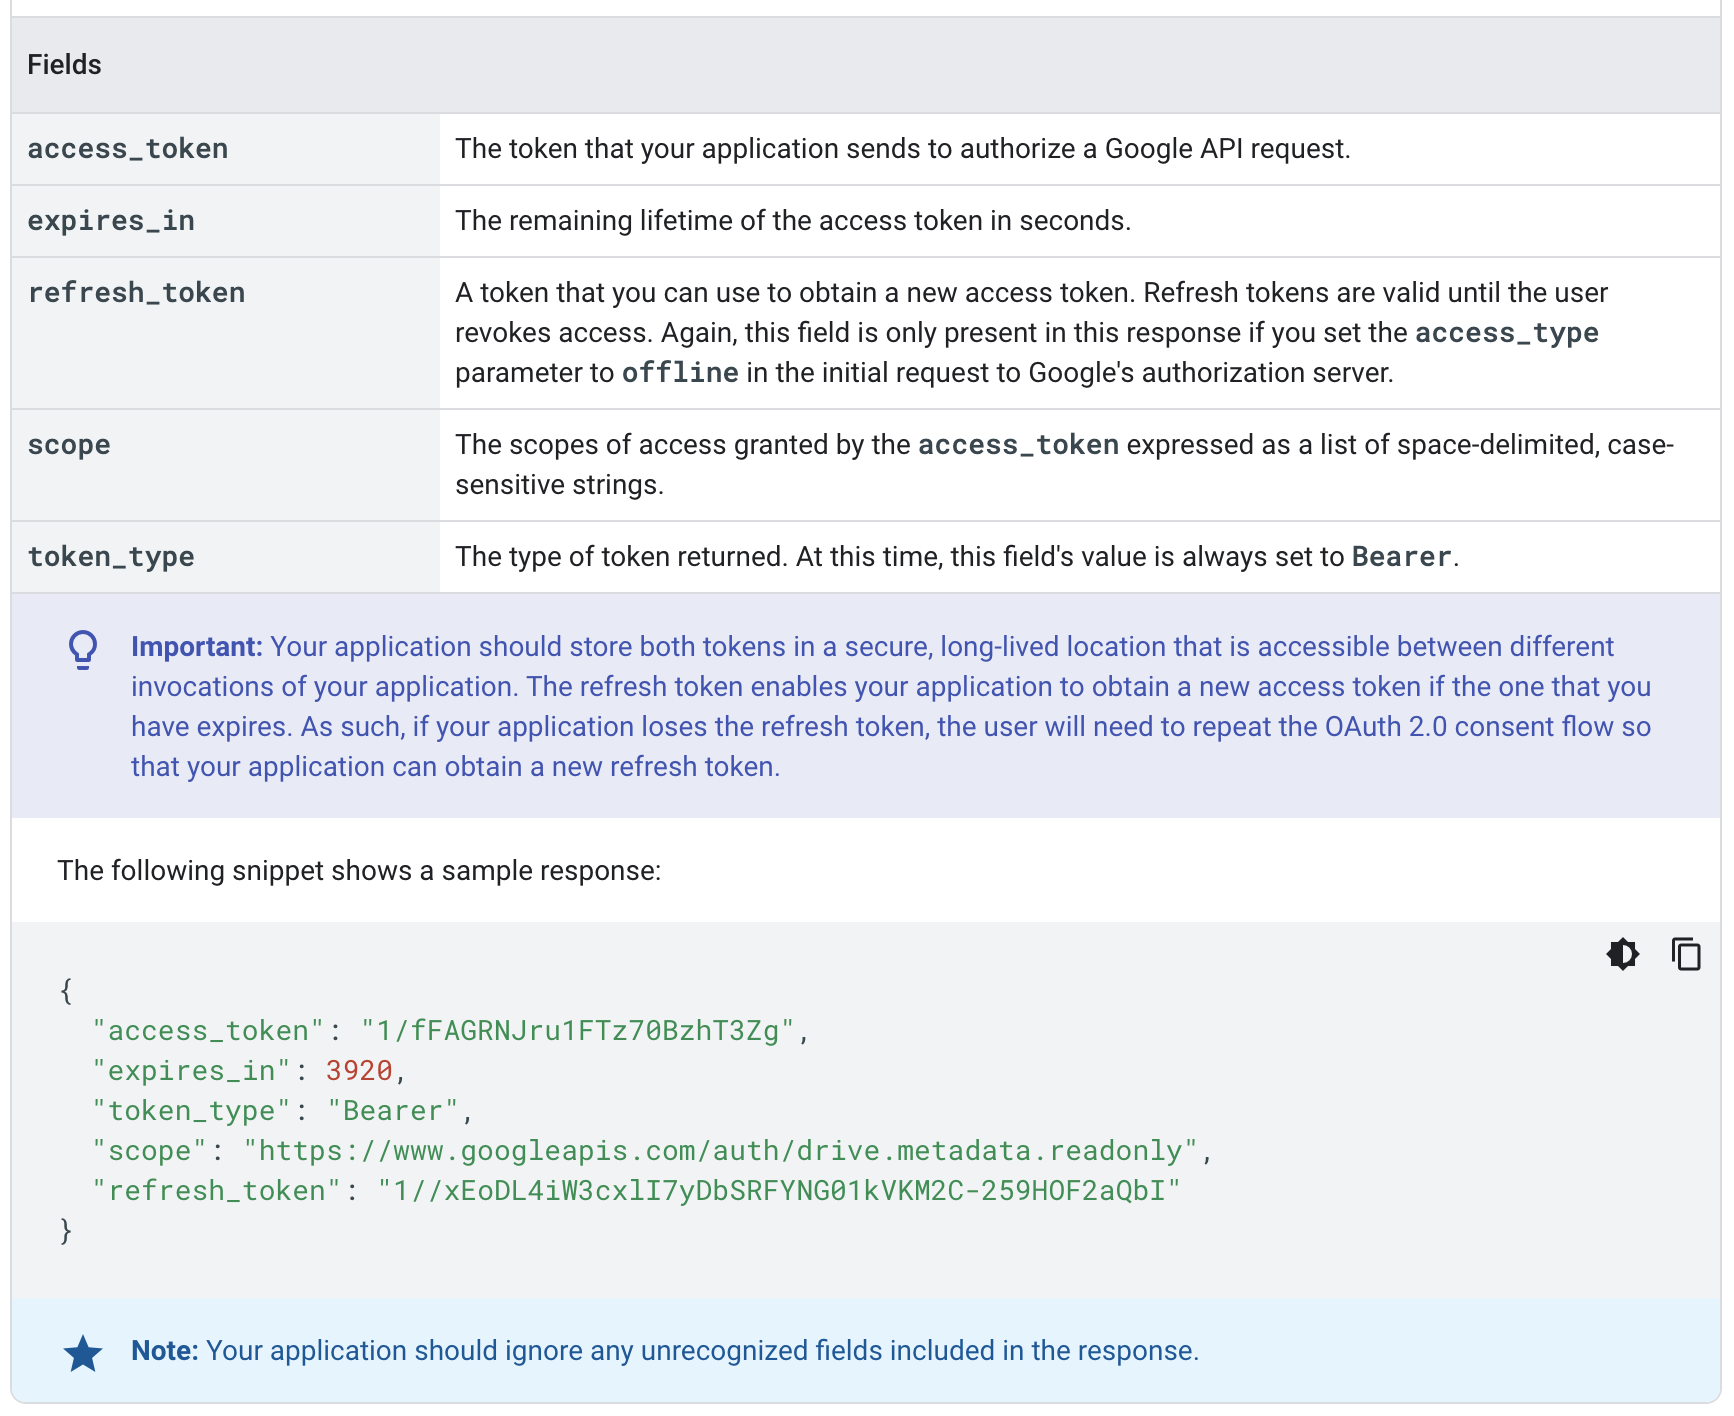Click the lightbulb Important icon
Screen dimensions: 1734x1416
tap(83, 649)
